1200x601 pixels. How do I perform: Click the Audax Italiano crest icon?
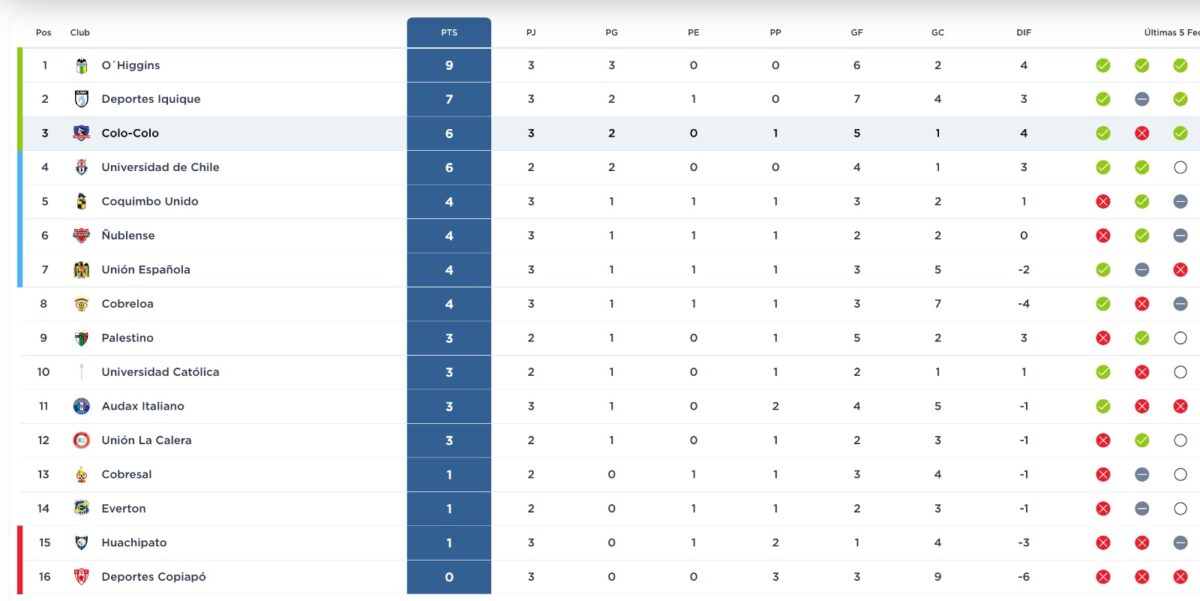[82, 406]
